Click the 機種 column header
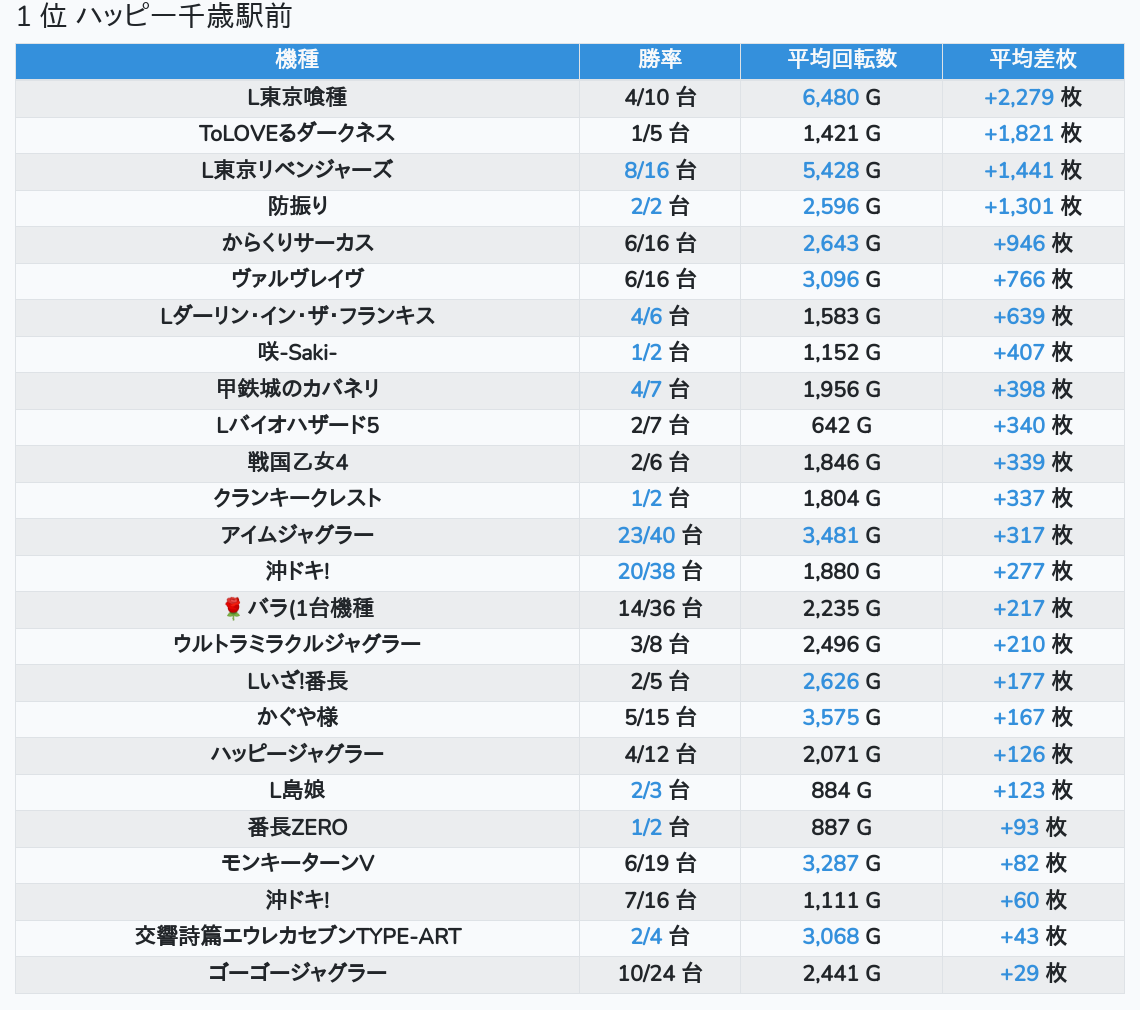The height and width of the screenshot is (1010, 1140). [297, 60]
